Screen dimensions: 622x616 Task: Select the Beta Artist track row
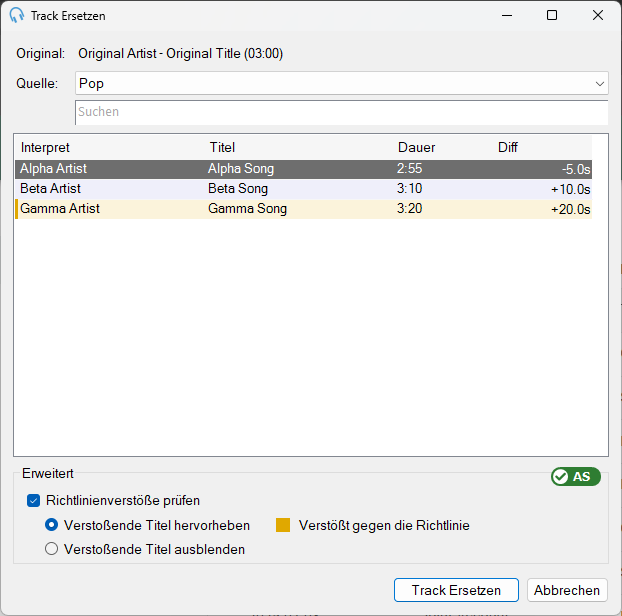click(303, 189)
